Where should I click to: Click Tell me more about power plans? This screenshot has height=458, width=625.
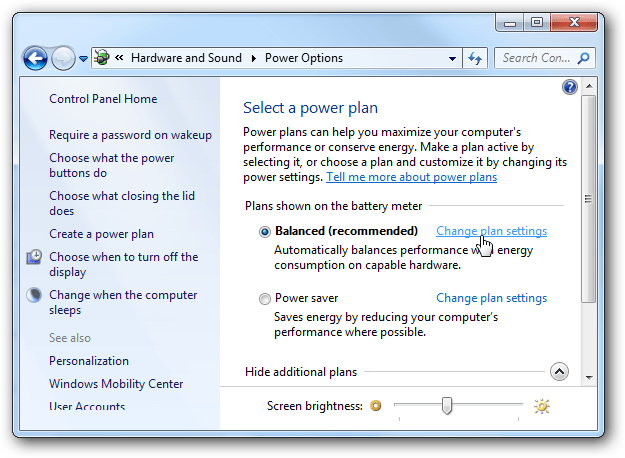411,177
